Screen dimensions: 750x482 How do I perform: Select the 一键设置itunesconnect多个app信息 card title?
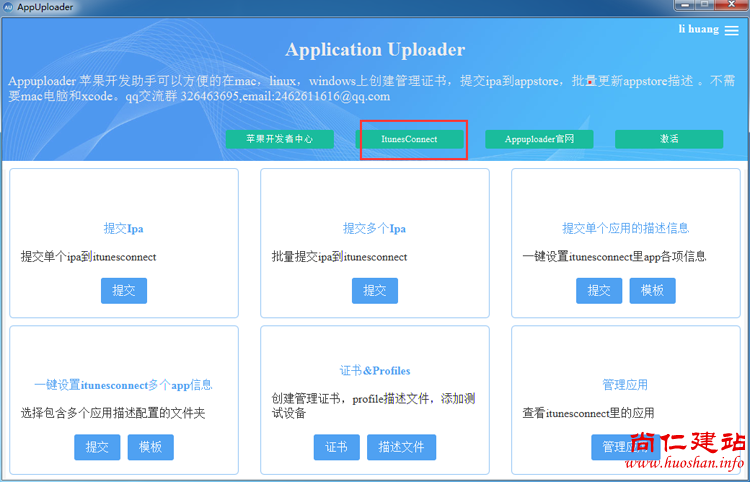pyautogui.click(x=124, y=384)
